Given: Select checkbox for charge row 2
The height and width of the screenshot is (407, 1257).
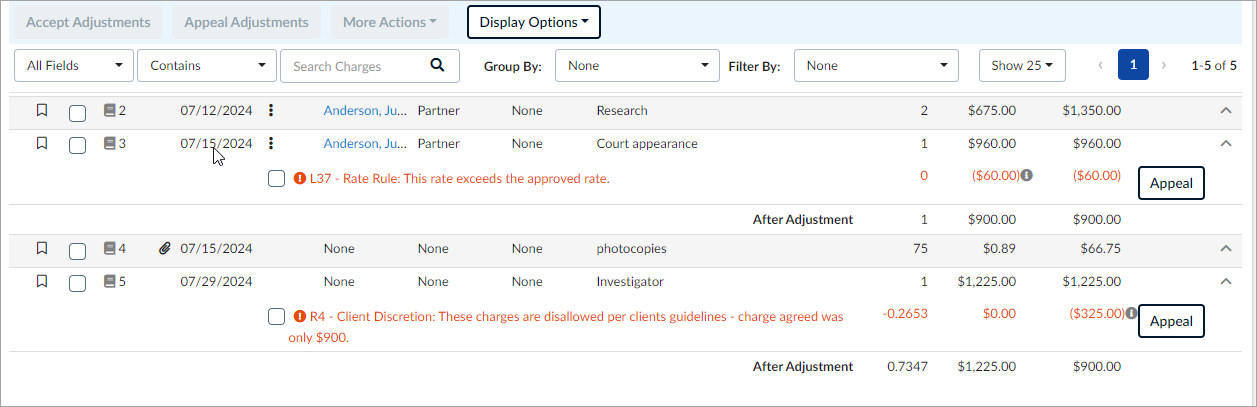Looking at the screenshot, I should pyautogui.click(x=77, y=112).
